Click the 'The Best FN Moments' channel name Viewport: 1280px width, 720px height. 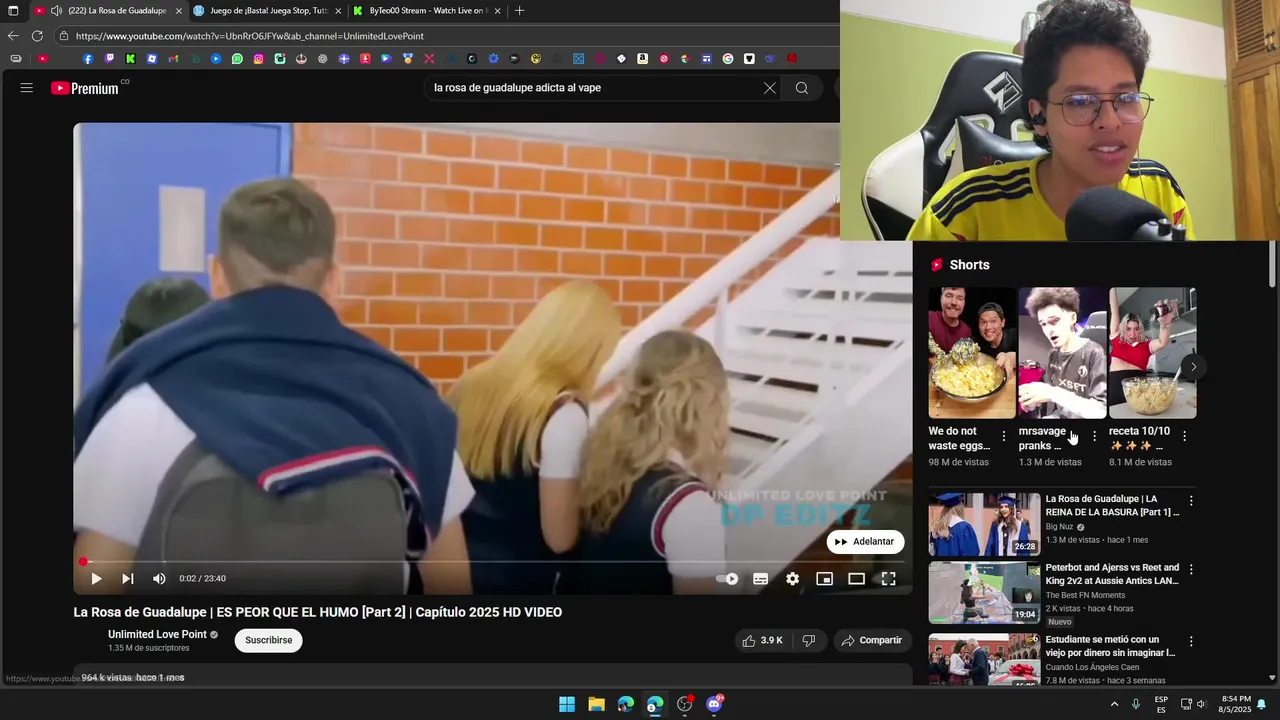coord(1085,595)
